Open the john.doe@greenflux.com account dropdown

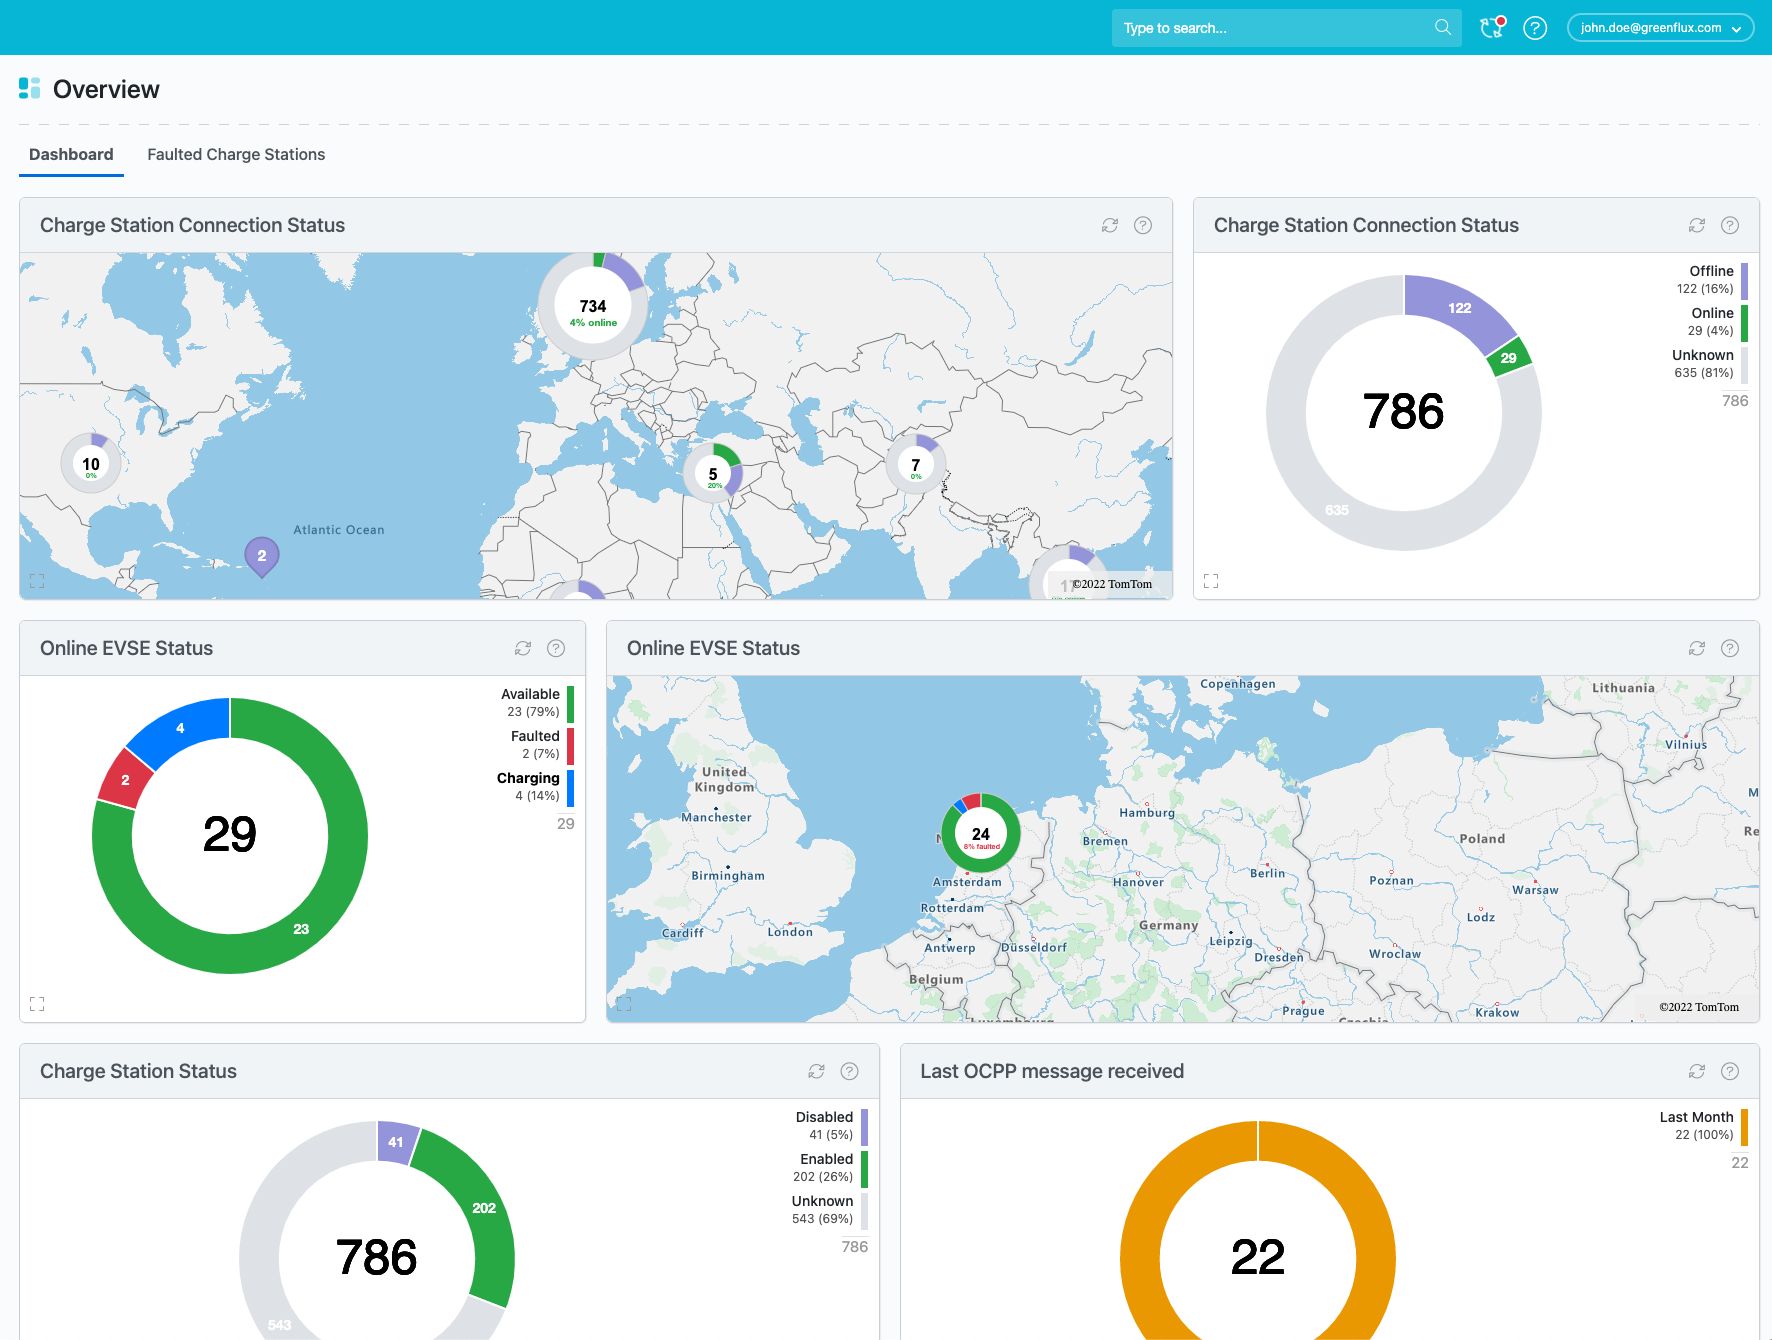coord(1660,28)
